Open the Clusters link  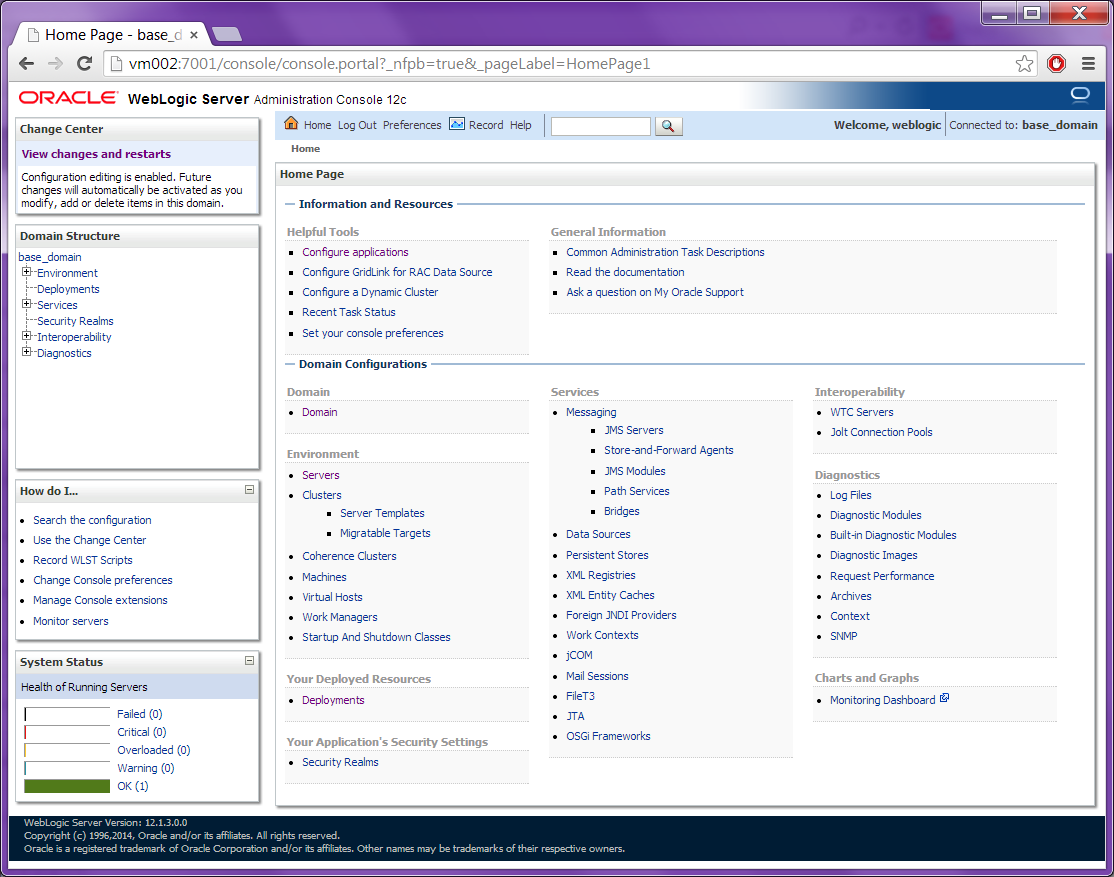pyautogui.click(x=322, y=495)
